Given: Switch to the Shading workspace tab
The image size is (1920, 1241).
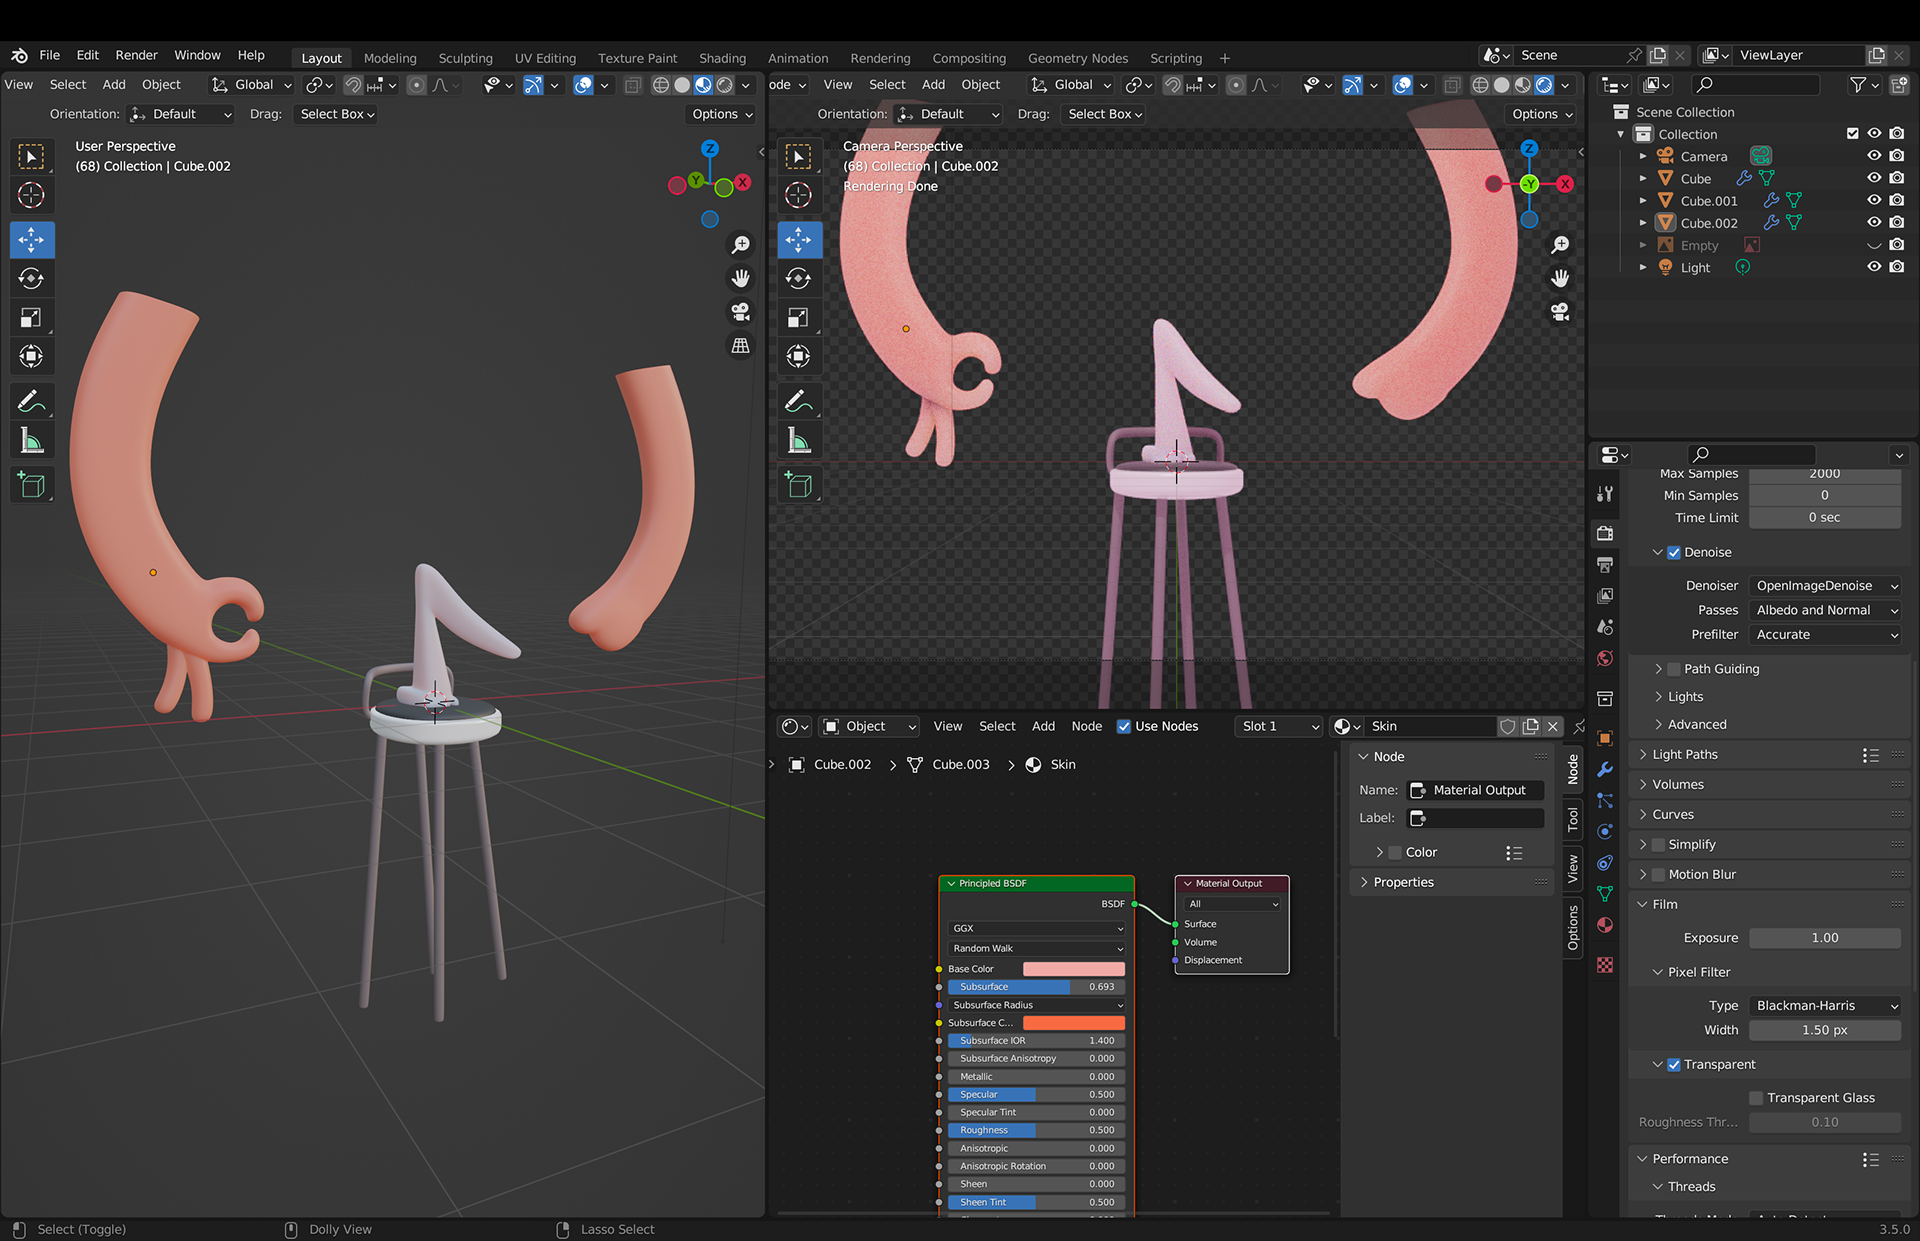Looking at the screenshot, I should coord(722,58).
